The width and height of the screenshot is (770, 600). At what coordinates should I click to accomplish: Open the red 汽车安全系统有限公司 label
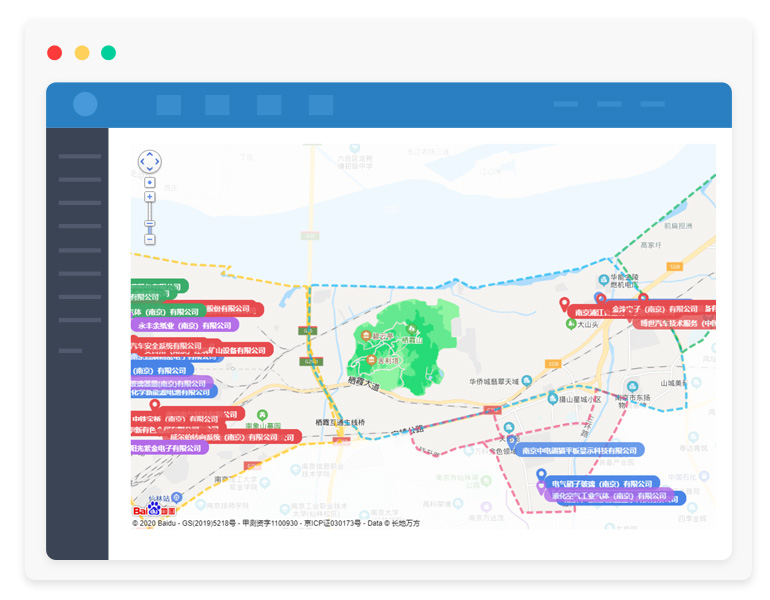(x=166, y=346)
